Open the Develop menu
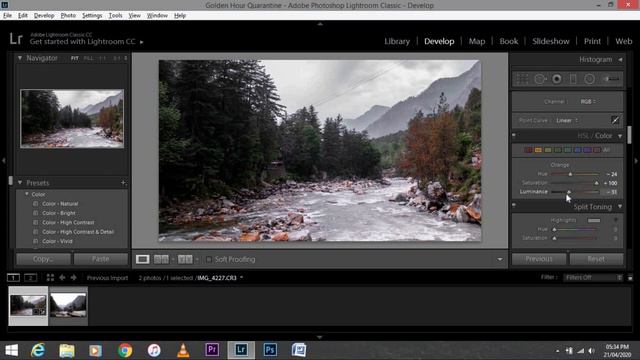The width and height of the screenshot is (640, 360). click(44, 16)
